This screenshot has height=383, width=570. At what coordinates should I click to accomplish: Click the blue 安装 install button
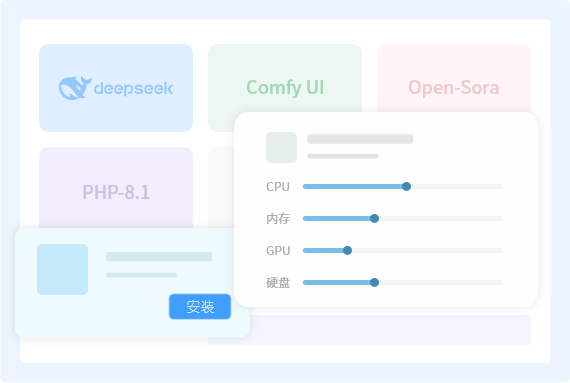[x=200, y=307]
